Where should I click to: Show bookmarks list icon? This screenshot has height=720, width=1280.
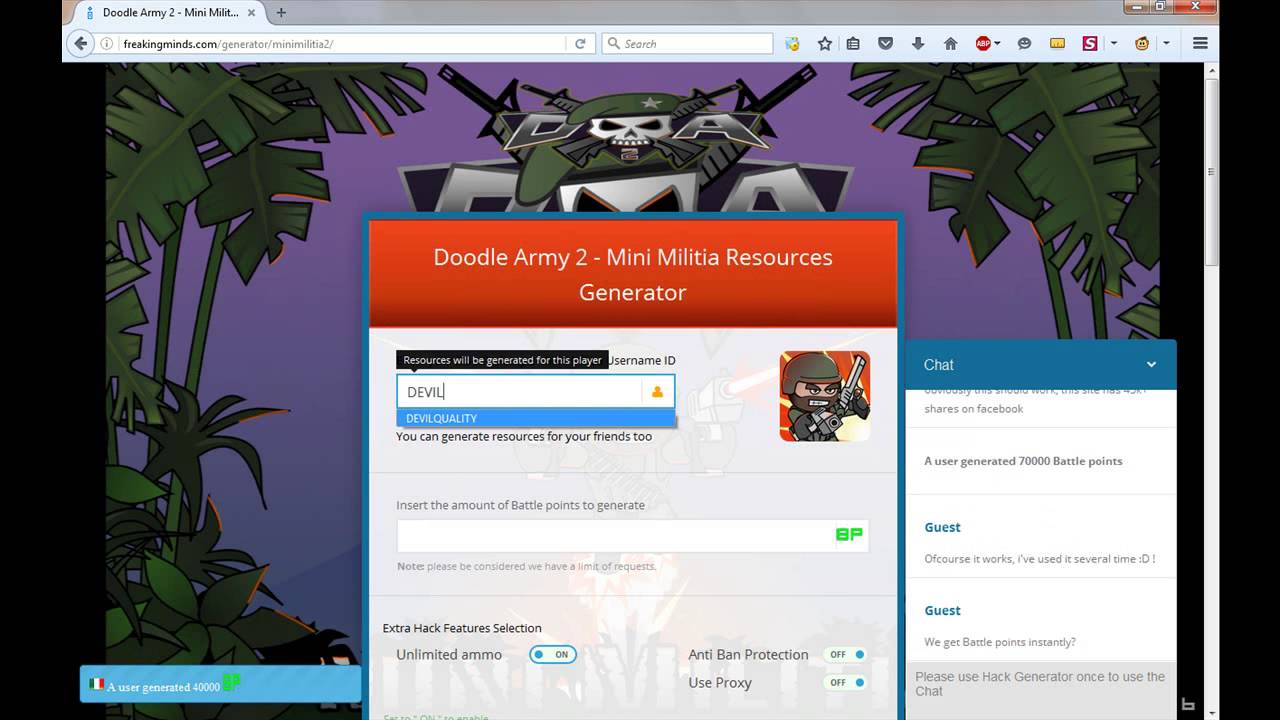[x=853, y=44]
